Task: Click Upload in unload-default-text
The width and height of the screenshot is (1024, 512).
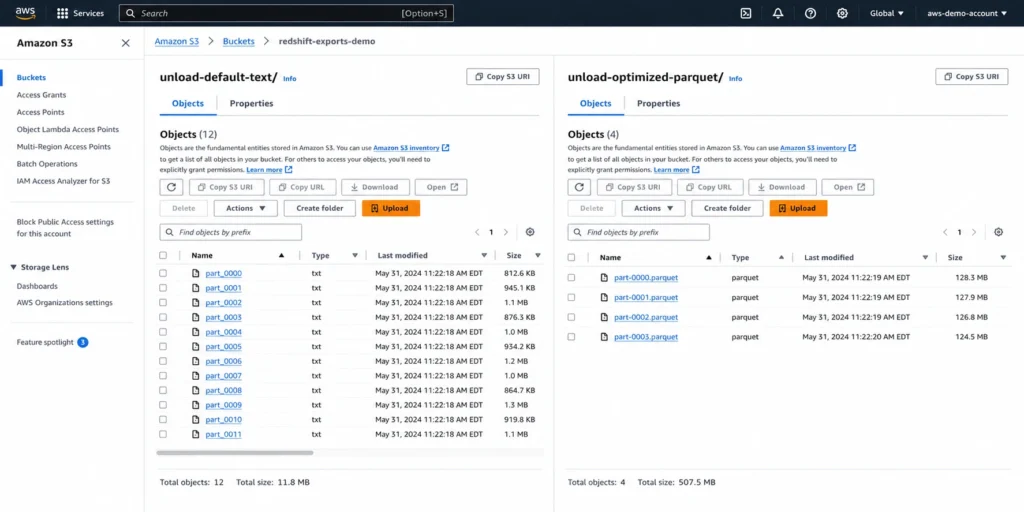Action: click(391, 208)
